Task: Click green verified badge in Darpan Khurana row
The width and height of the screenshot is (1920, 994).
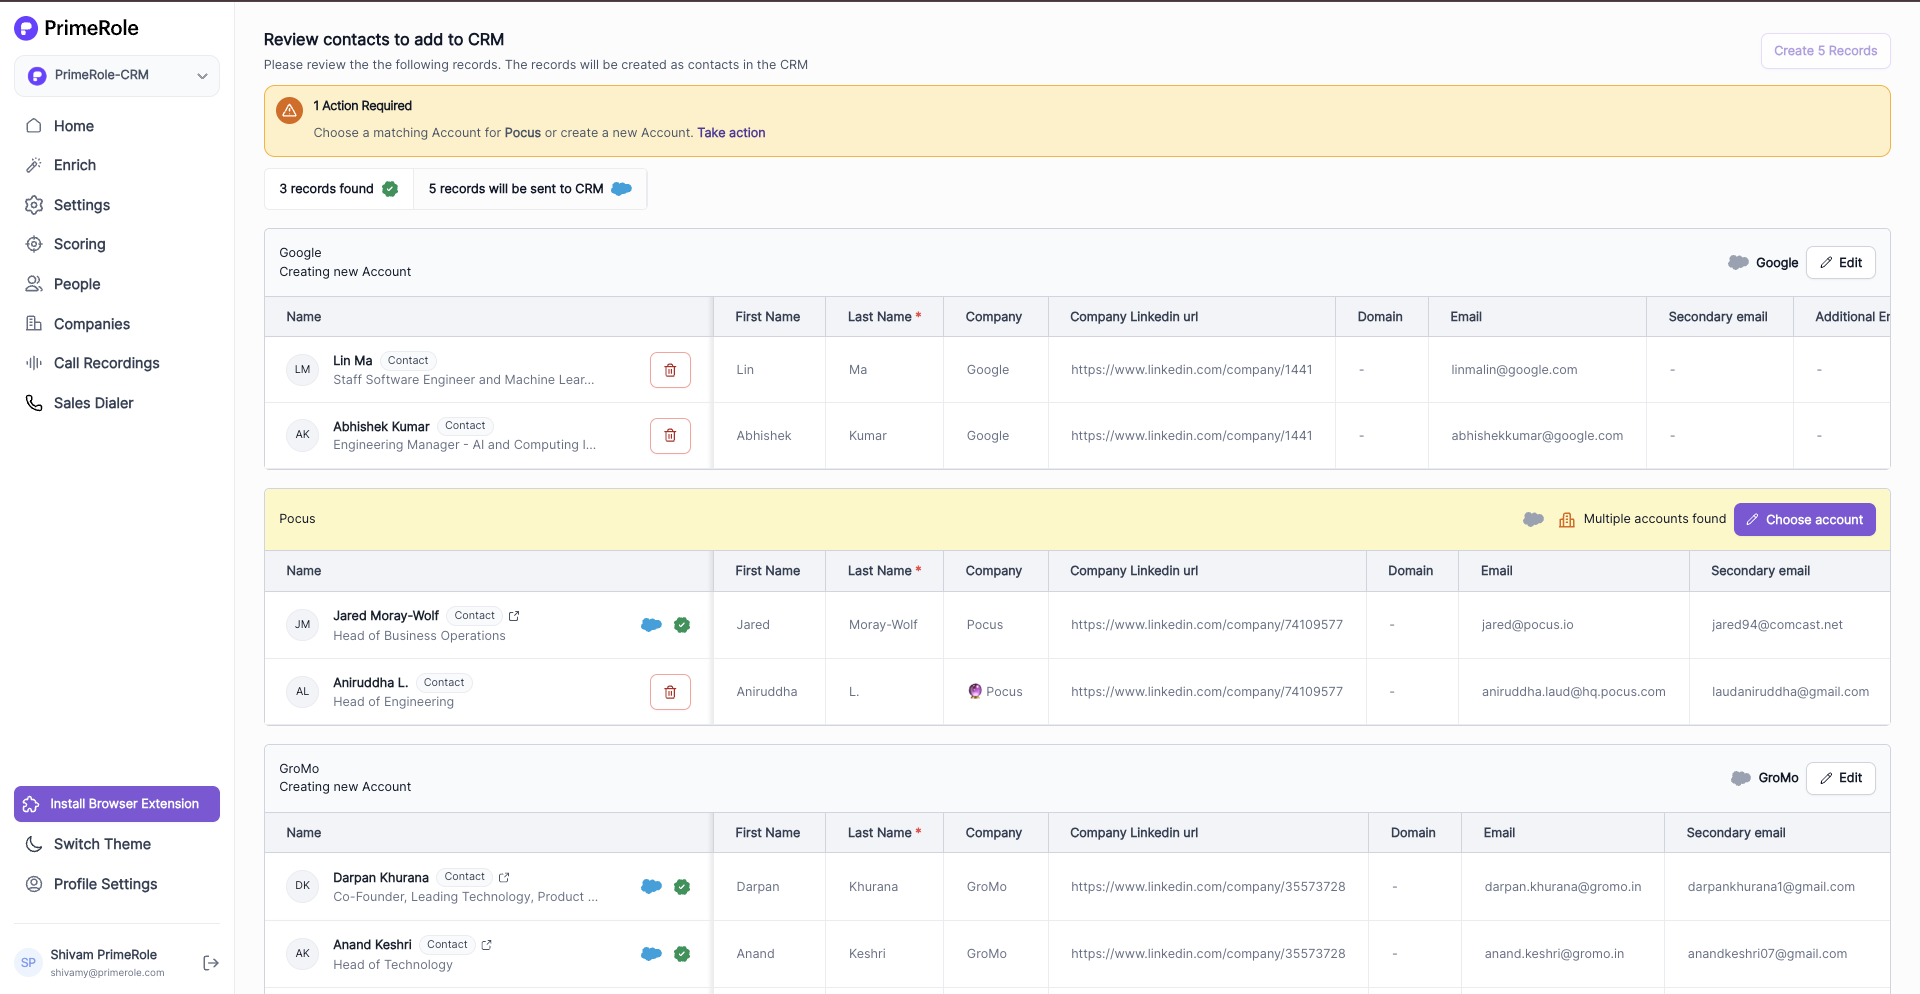Action: coord(682,887)
